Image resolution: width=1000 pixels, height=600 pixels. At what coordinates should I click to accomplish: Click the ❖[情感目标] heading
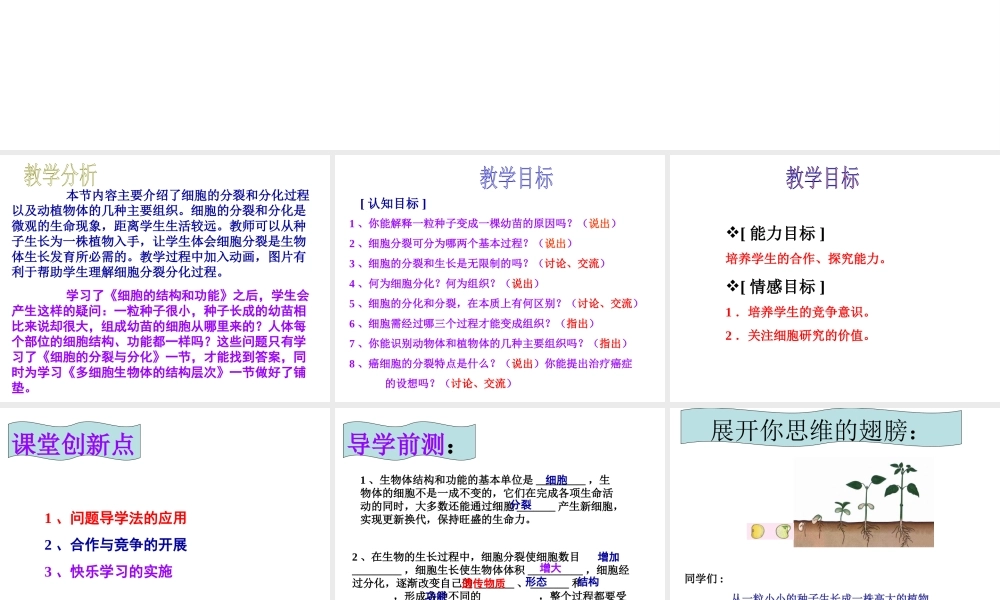tap(775, 287)
